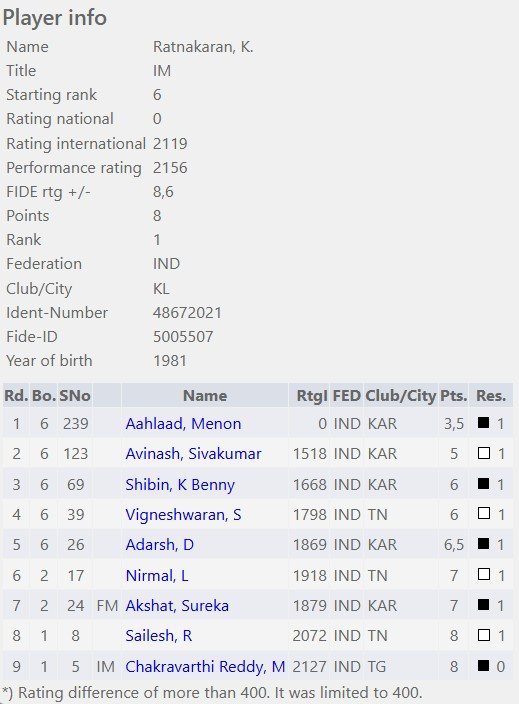Screen dimensions: 519x704
Task: Click the white piece icon in round 4
Action: [x=484, y=513]
